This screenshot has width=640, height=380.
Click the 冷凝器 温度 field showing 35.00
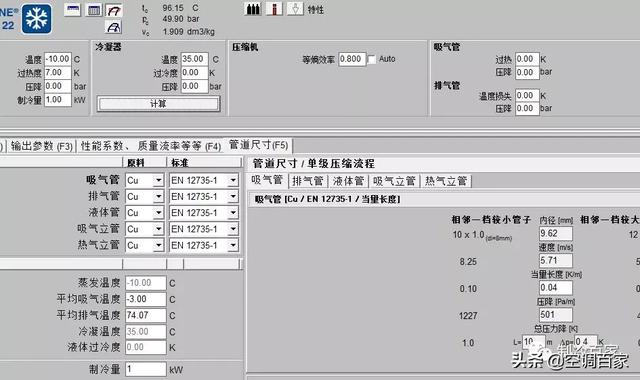point(195,59)
